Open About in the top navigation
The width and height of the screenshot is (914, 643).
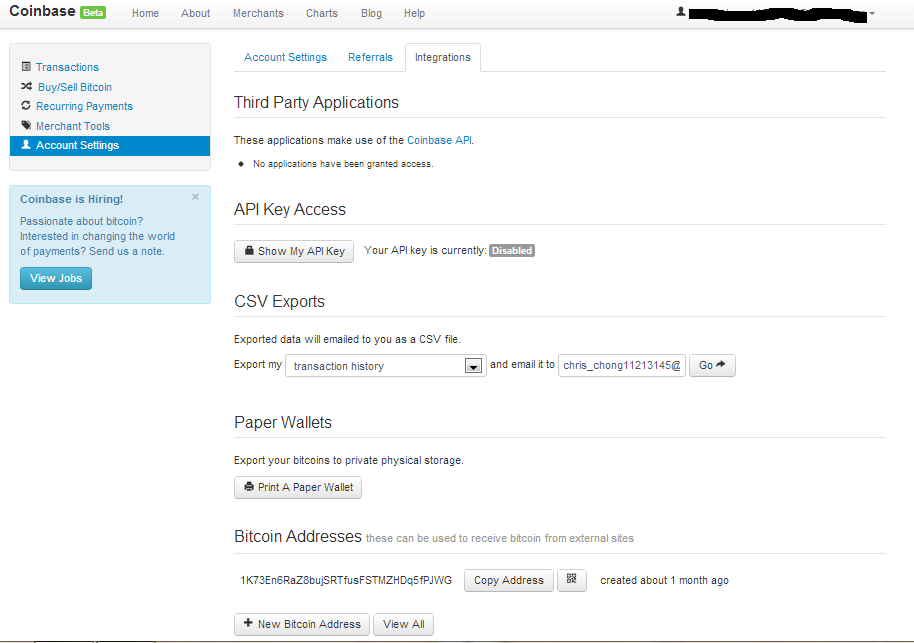(195, 13)
